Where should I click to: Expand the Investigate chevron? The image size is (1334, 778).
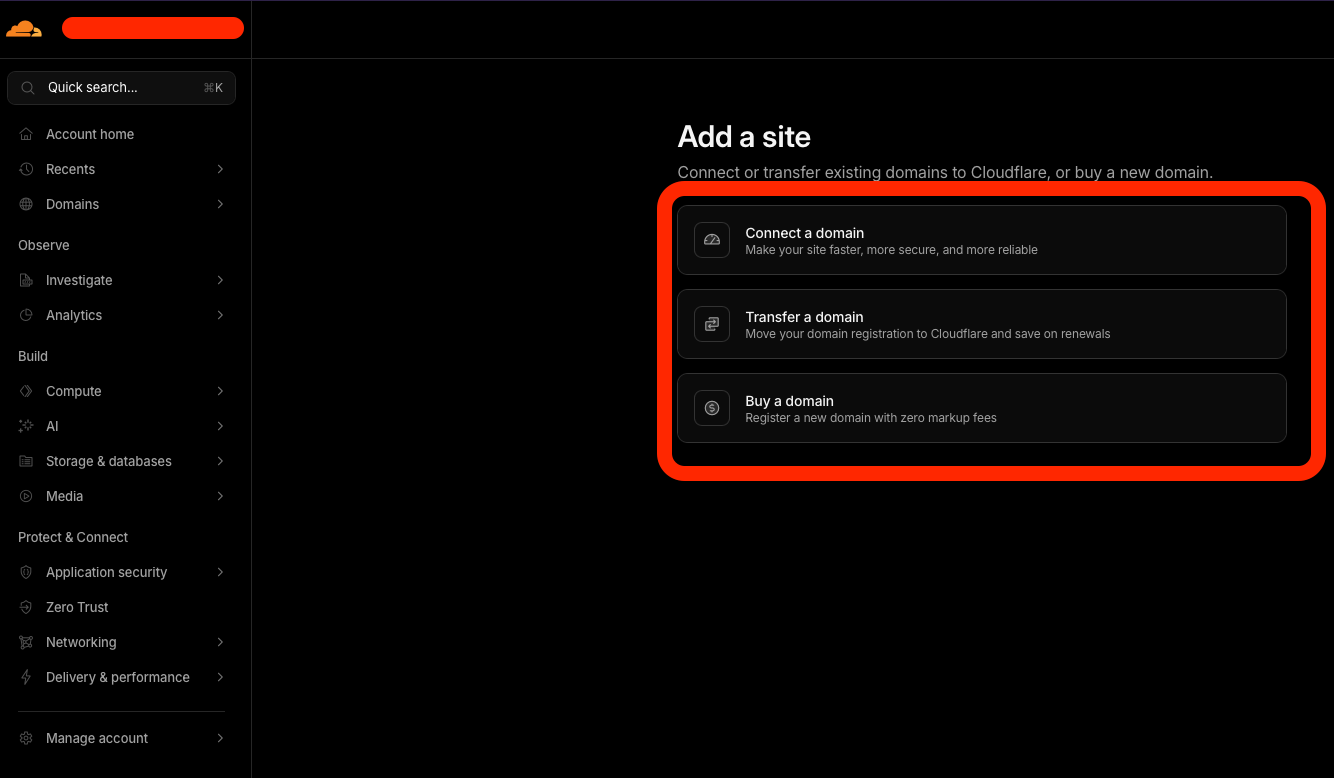[220, 280]
